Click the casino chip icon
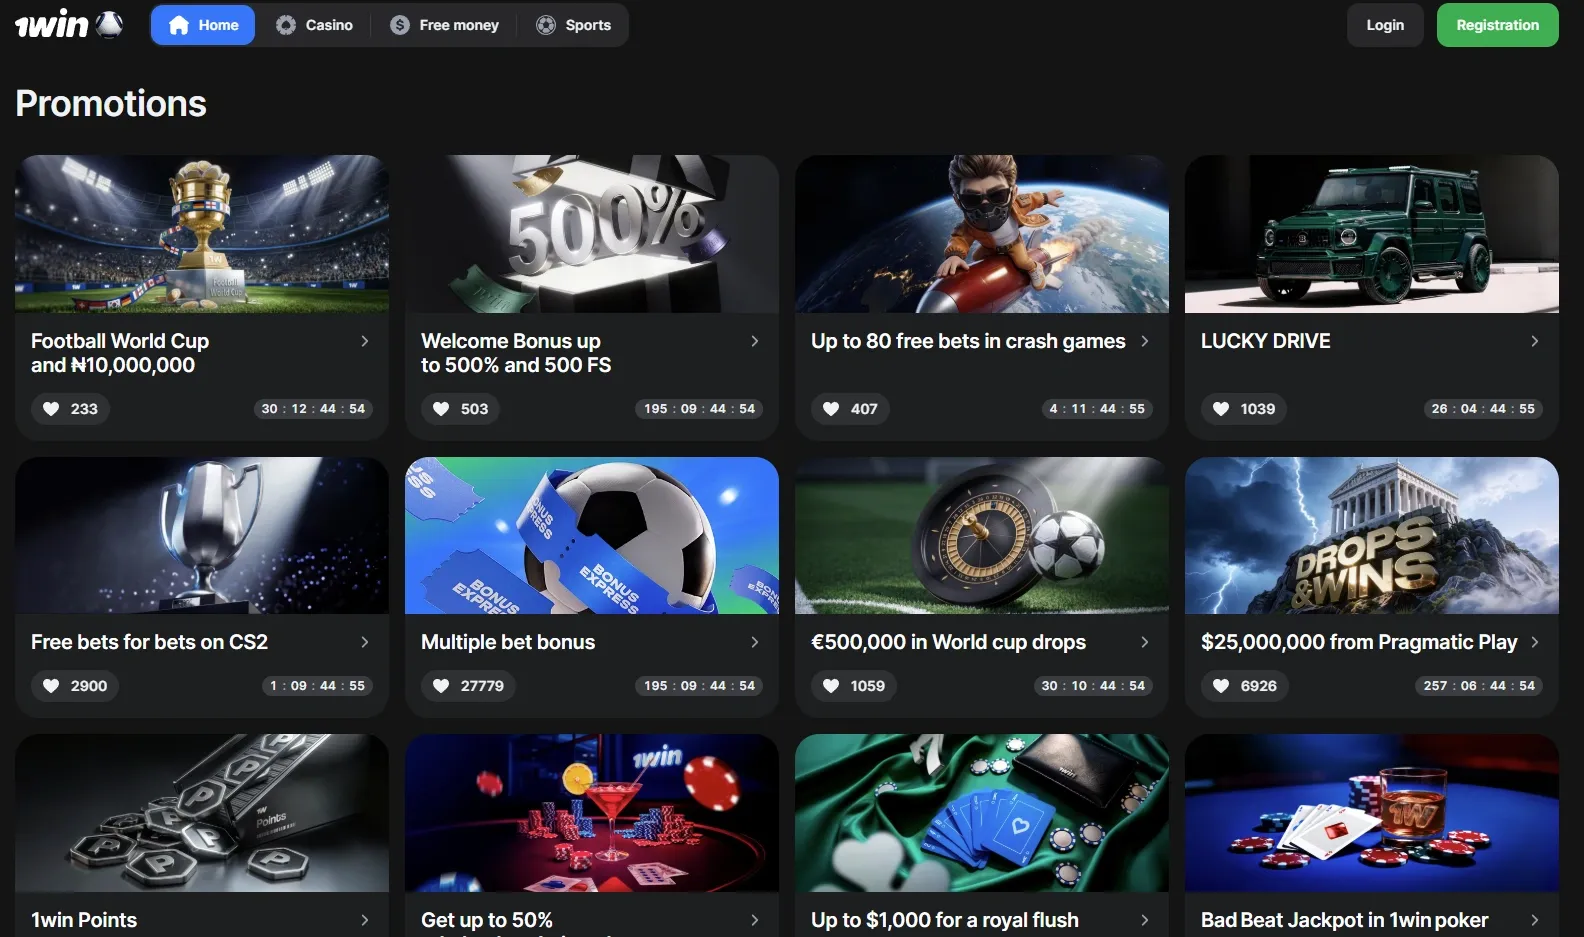 pyautogui.click(x=286, y=25)
